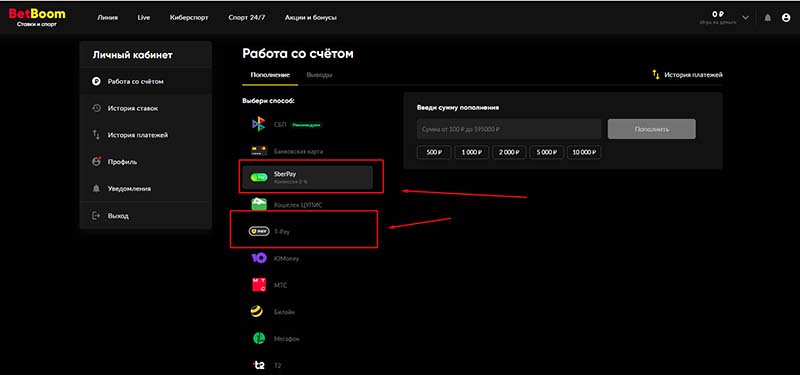Viewport: 800px width, 375px height.
Task: Select the ЮMoney payment method
Action: point(307,258)
